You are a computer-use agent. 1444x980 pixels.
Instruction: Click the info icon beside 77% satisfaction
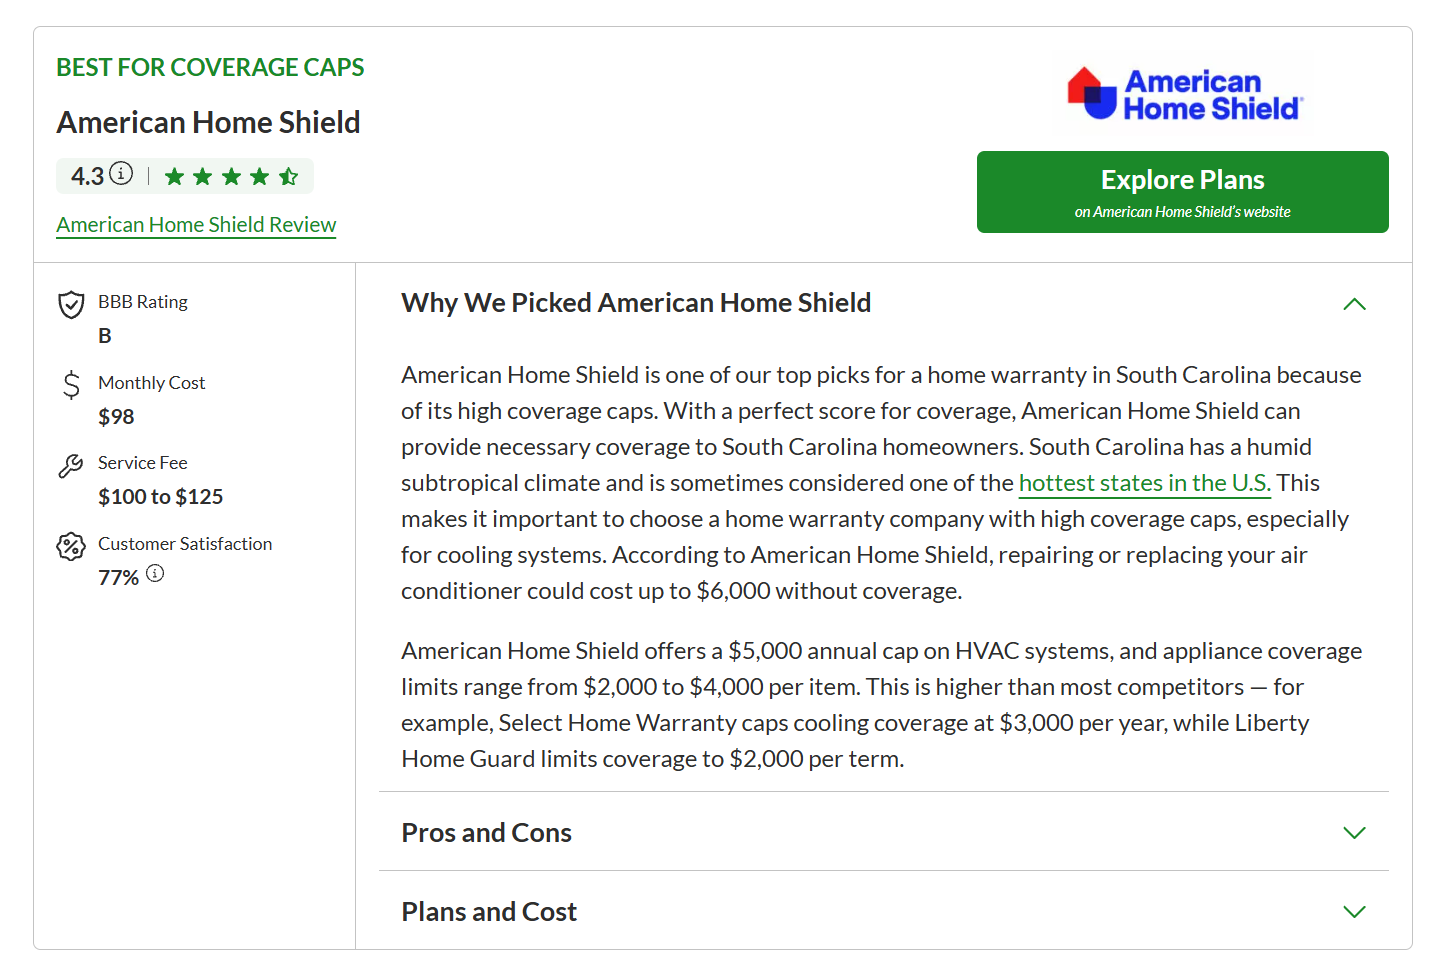pos(155,574)
